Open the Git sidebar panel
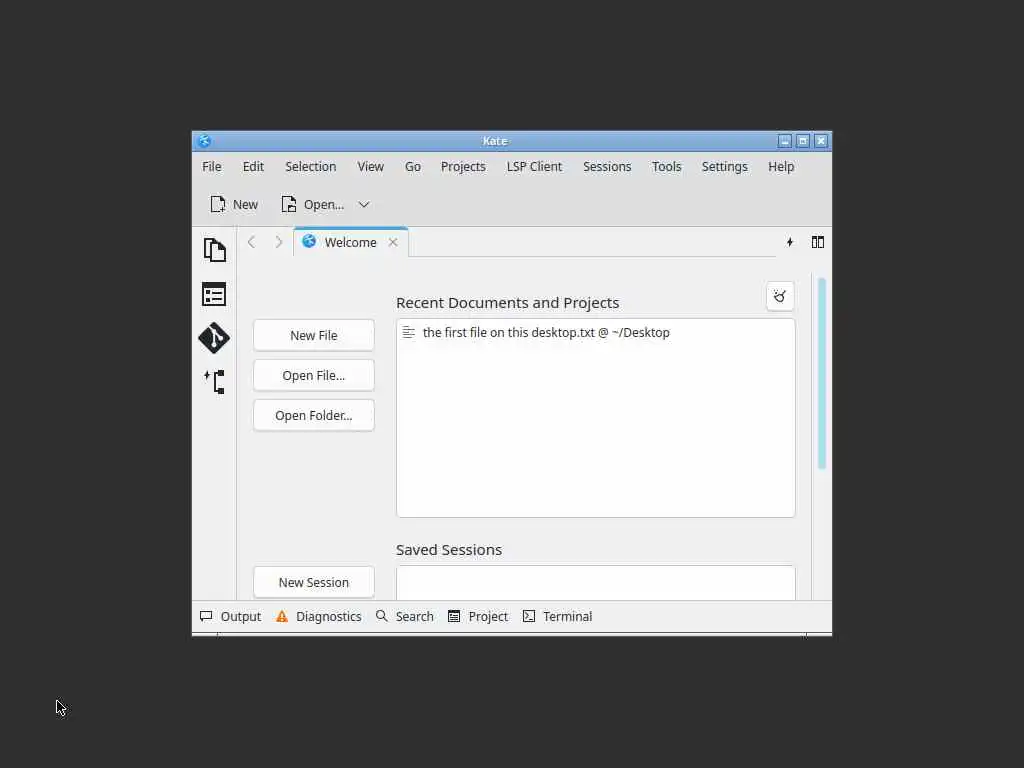 click(x=214, y=338)
